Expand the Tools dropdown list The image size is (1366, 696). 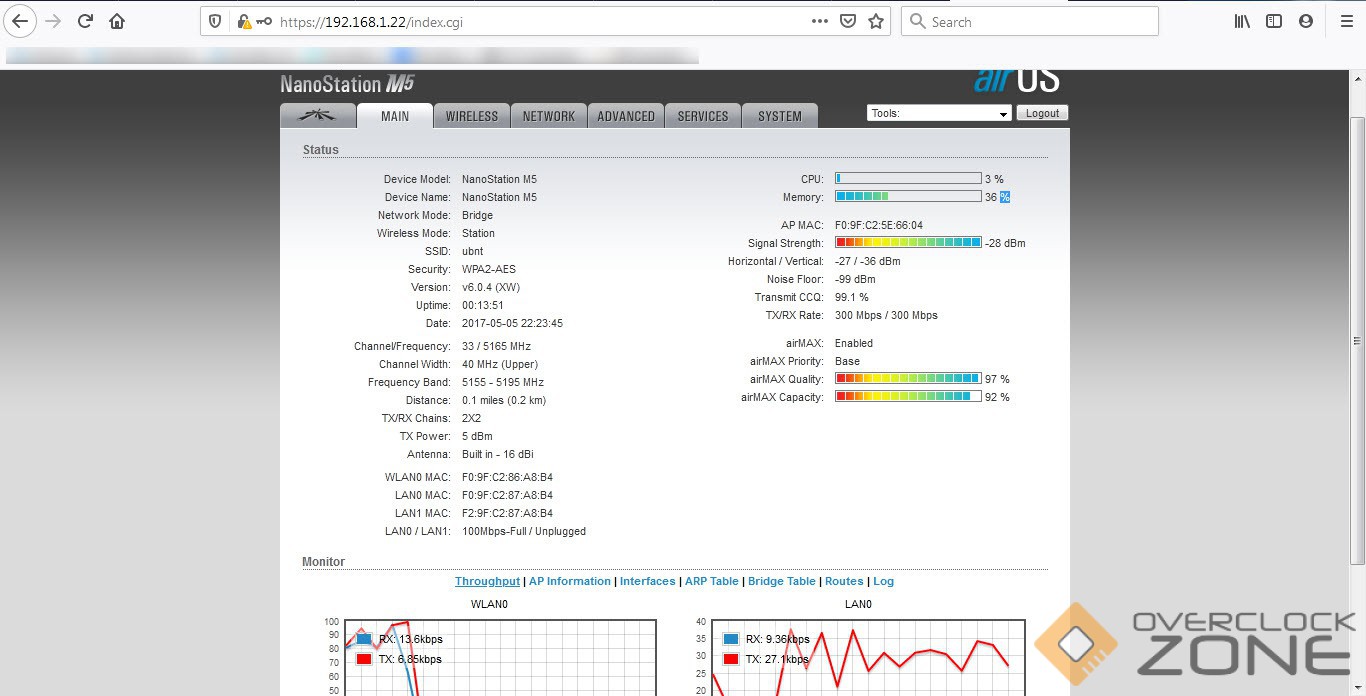click(x=939, y=114)
